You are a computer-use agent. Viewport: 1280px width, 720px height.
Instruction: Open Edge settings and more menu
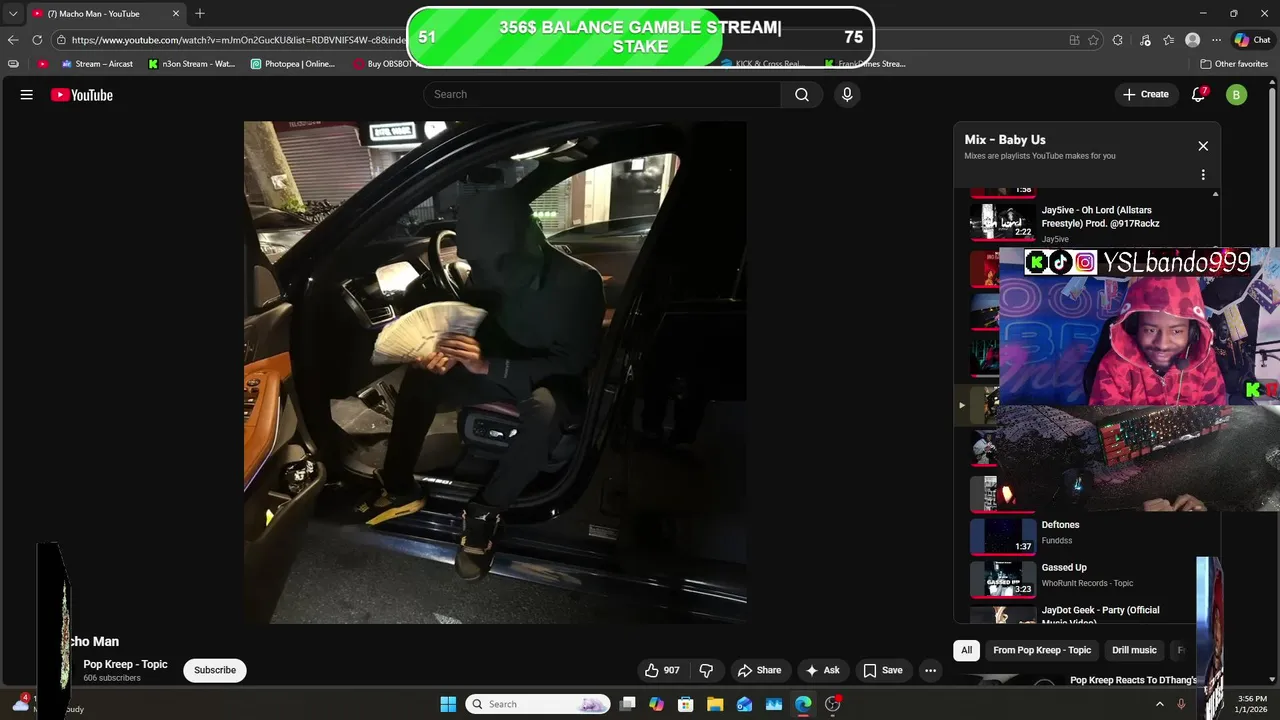[x=1216, y=40]
